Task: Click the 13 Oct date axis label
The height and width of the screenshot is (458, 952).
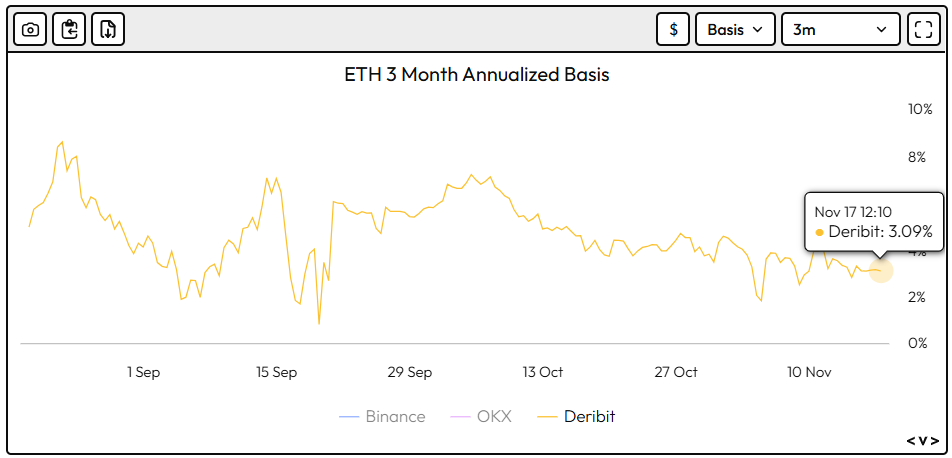Action: click(542, 372)
